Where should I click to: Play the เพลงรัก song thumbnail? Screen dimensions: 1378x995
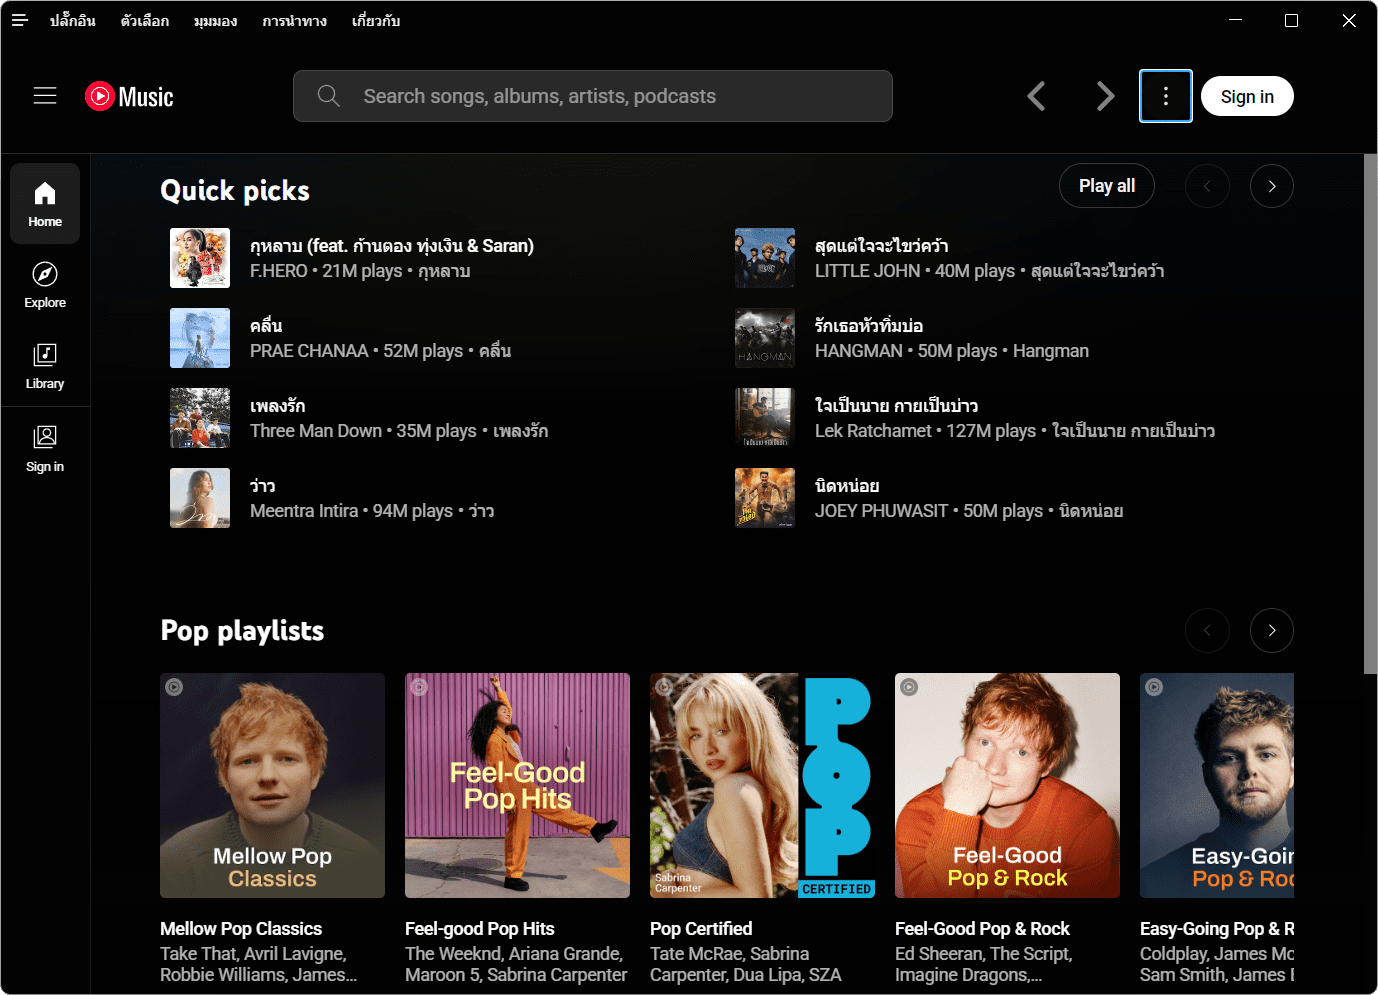pos(200,418)
